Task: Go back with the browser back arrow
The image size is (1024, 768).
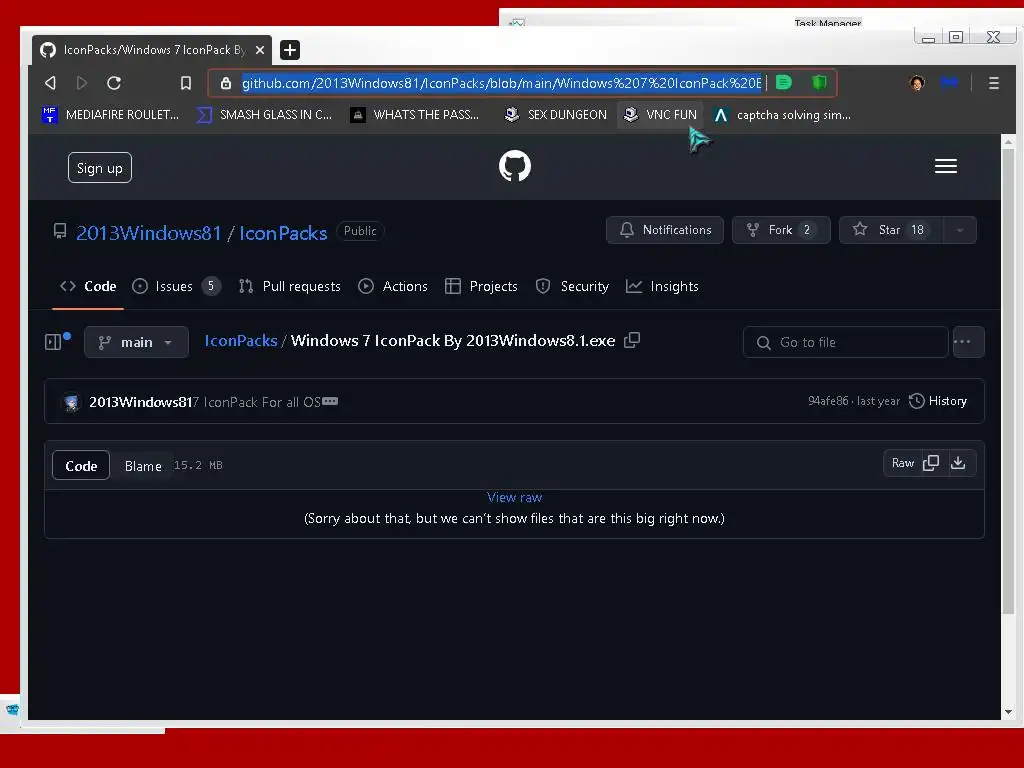Action: tap(50, 83)
